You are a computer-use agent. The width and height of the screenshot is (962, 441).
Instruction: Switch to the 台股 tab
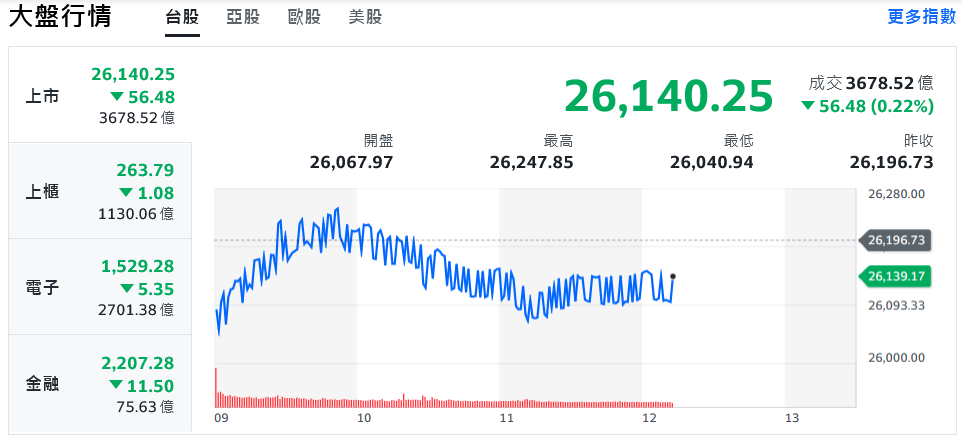click(183, 18)
